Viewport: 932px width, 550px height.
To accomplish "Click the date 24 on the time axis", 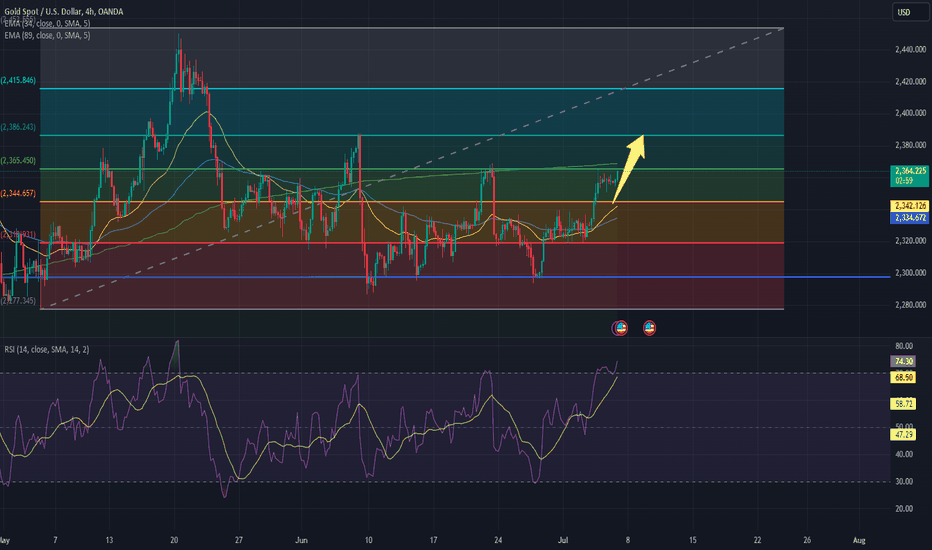I will [x=498, y=540].
